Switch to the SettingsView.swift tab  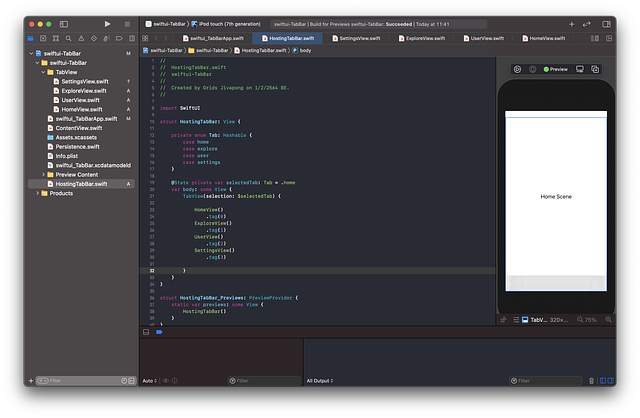(356, 38)
